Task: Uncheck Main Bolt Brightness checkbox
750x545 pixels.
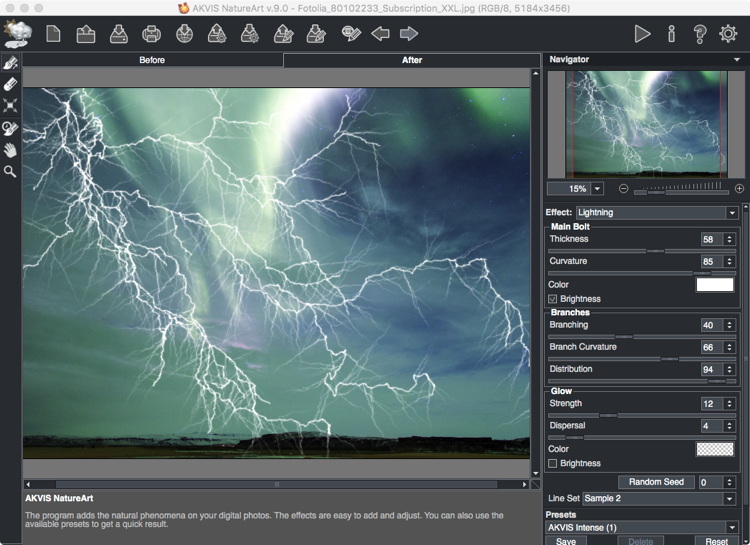Action: click(553, 299)
